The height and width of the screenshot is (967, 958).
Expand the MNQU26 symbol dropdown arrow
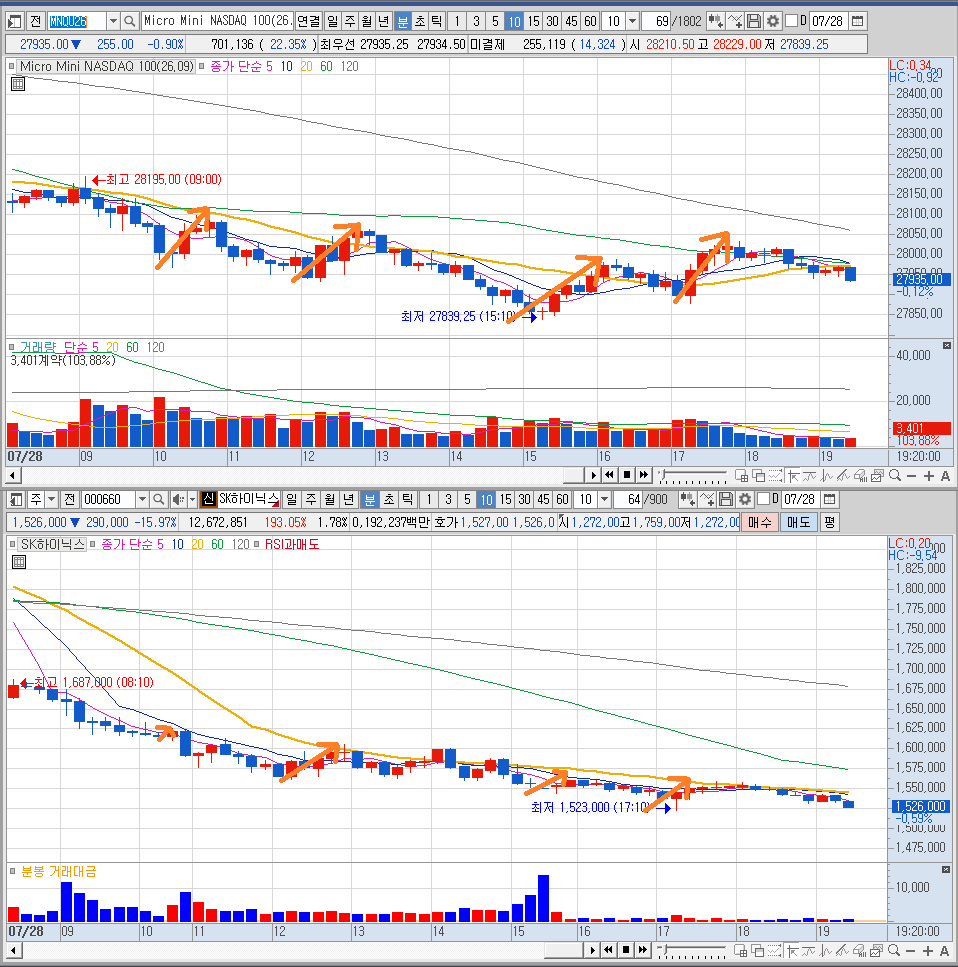coord(113,22)
